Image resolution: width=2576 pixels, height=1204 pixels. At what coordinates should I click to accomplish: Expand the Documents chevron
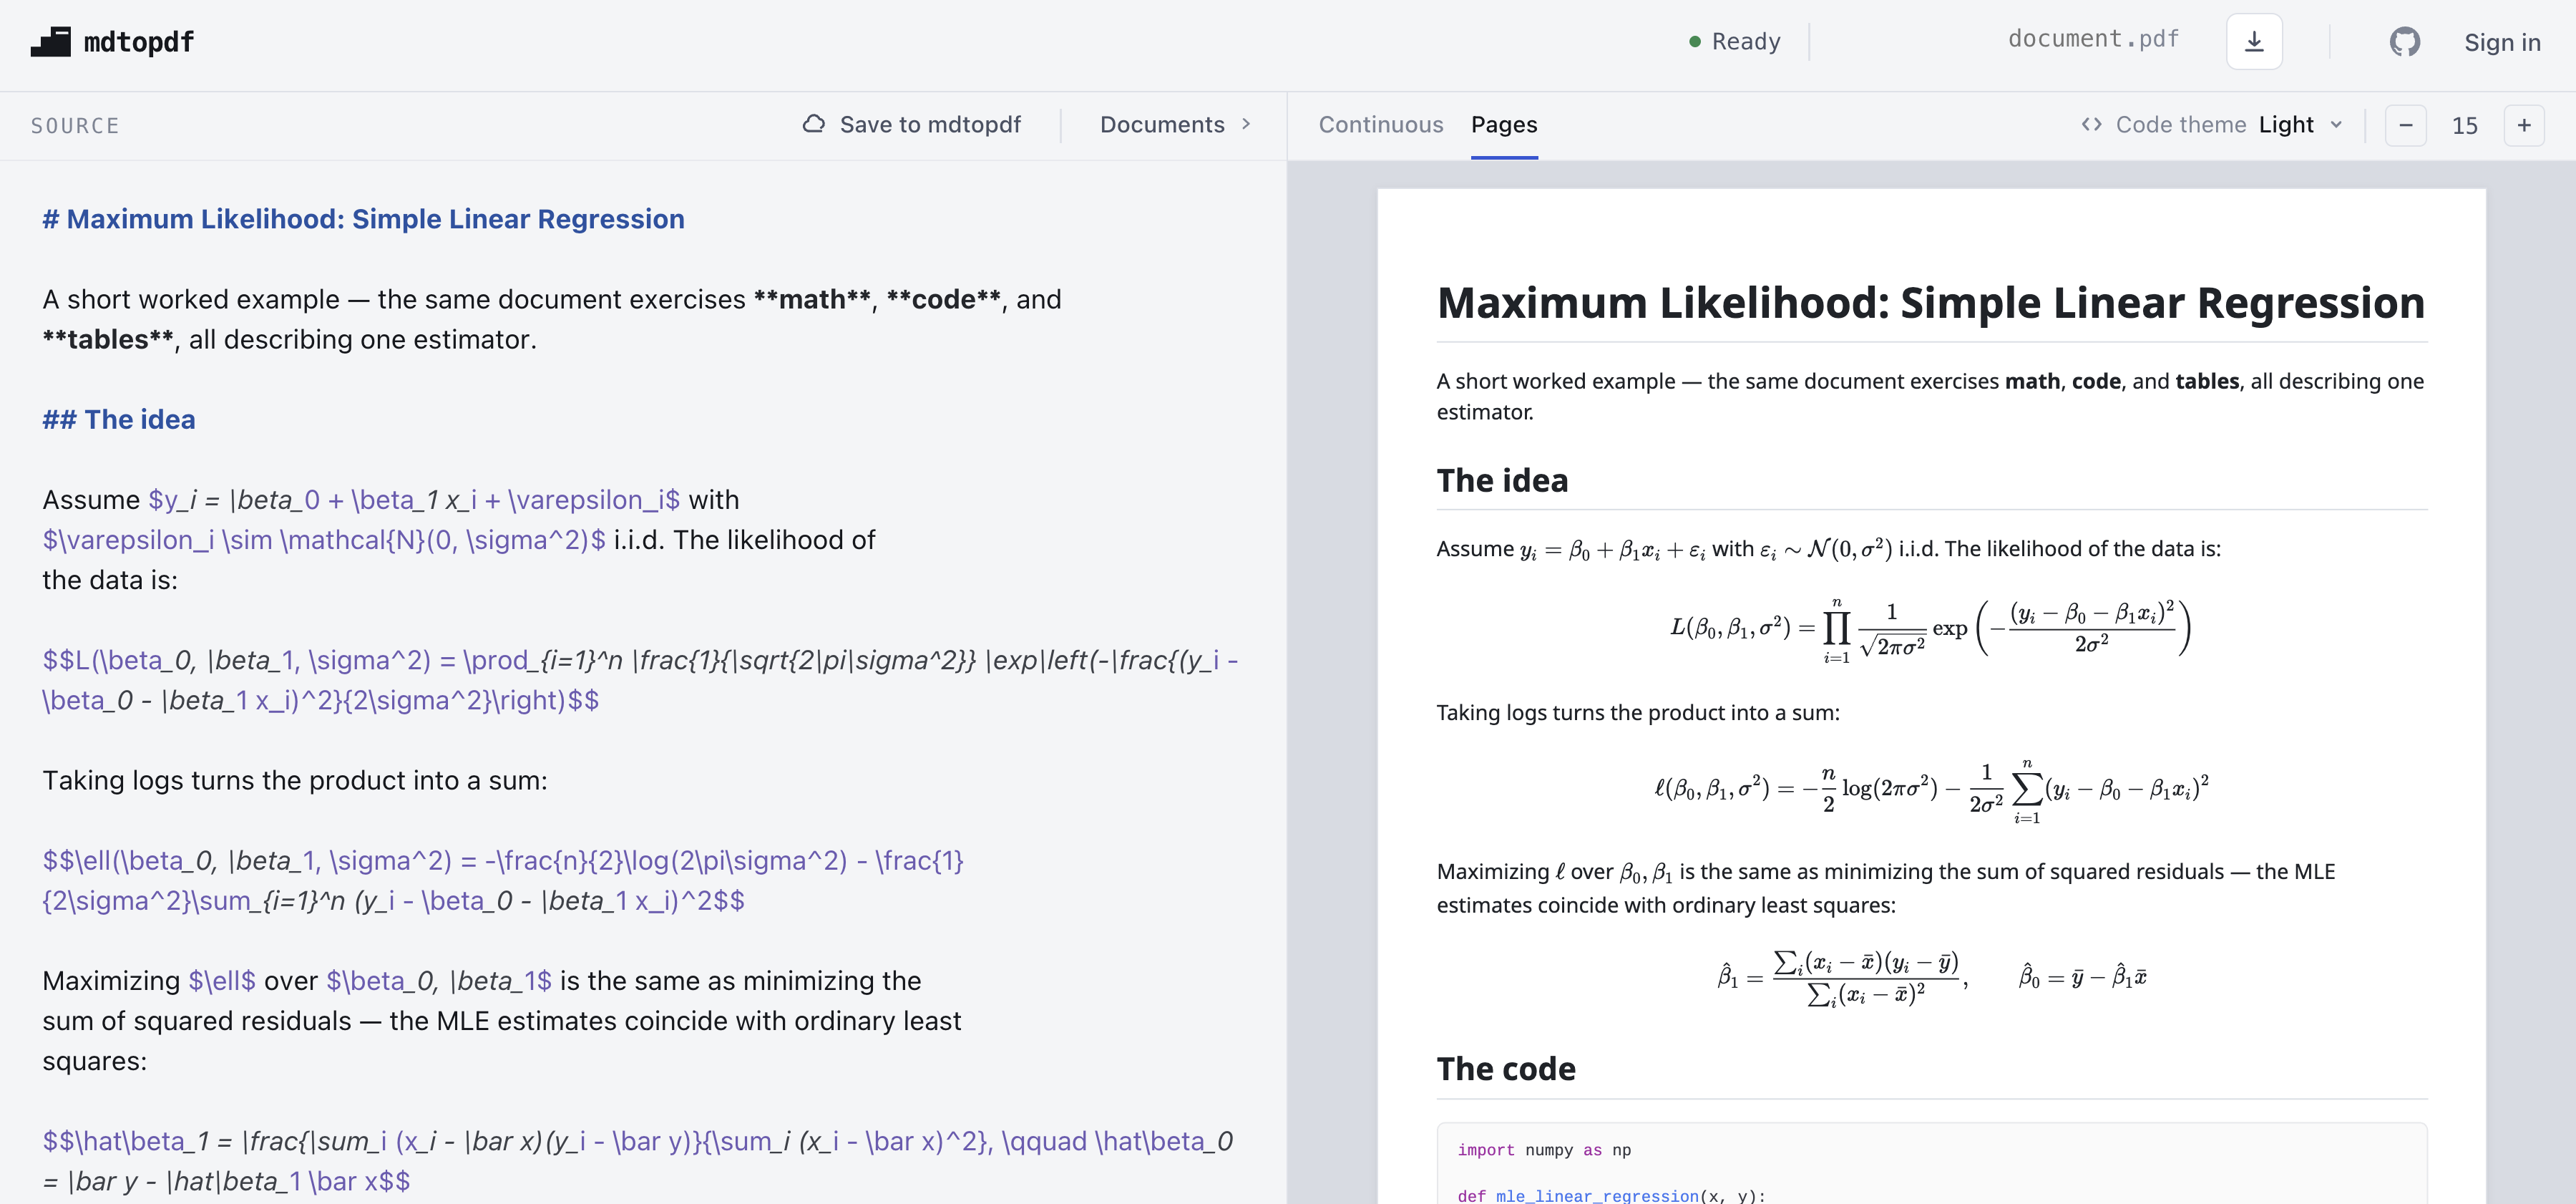(x=1246, y=124)
